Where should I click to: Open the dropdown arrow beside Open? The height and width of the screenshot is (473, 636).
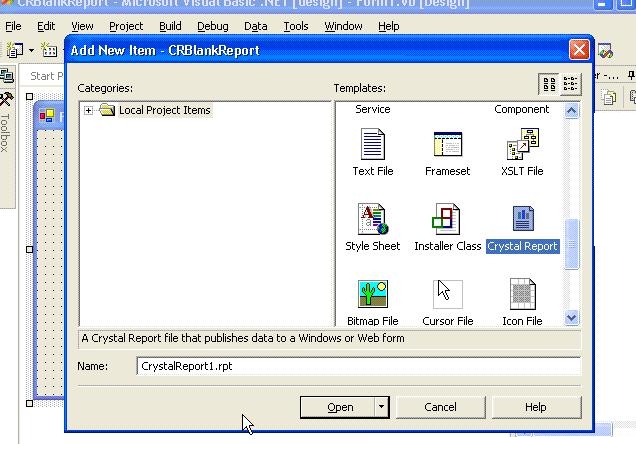pos(381,407)
